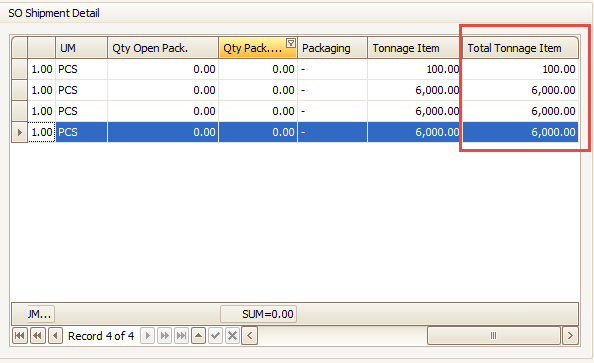Click the edit record up-arrow button
The image size is (594, 363).
point(199,336)
